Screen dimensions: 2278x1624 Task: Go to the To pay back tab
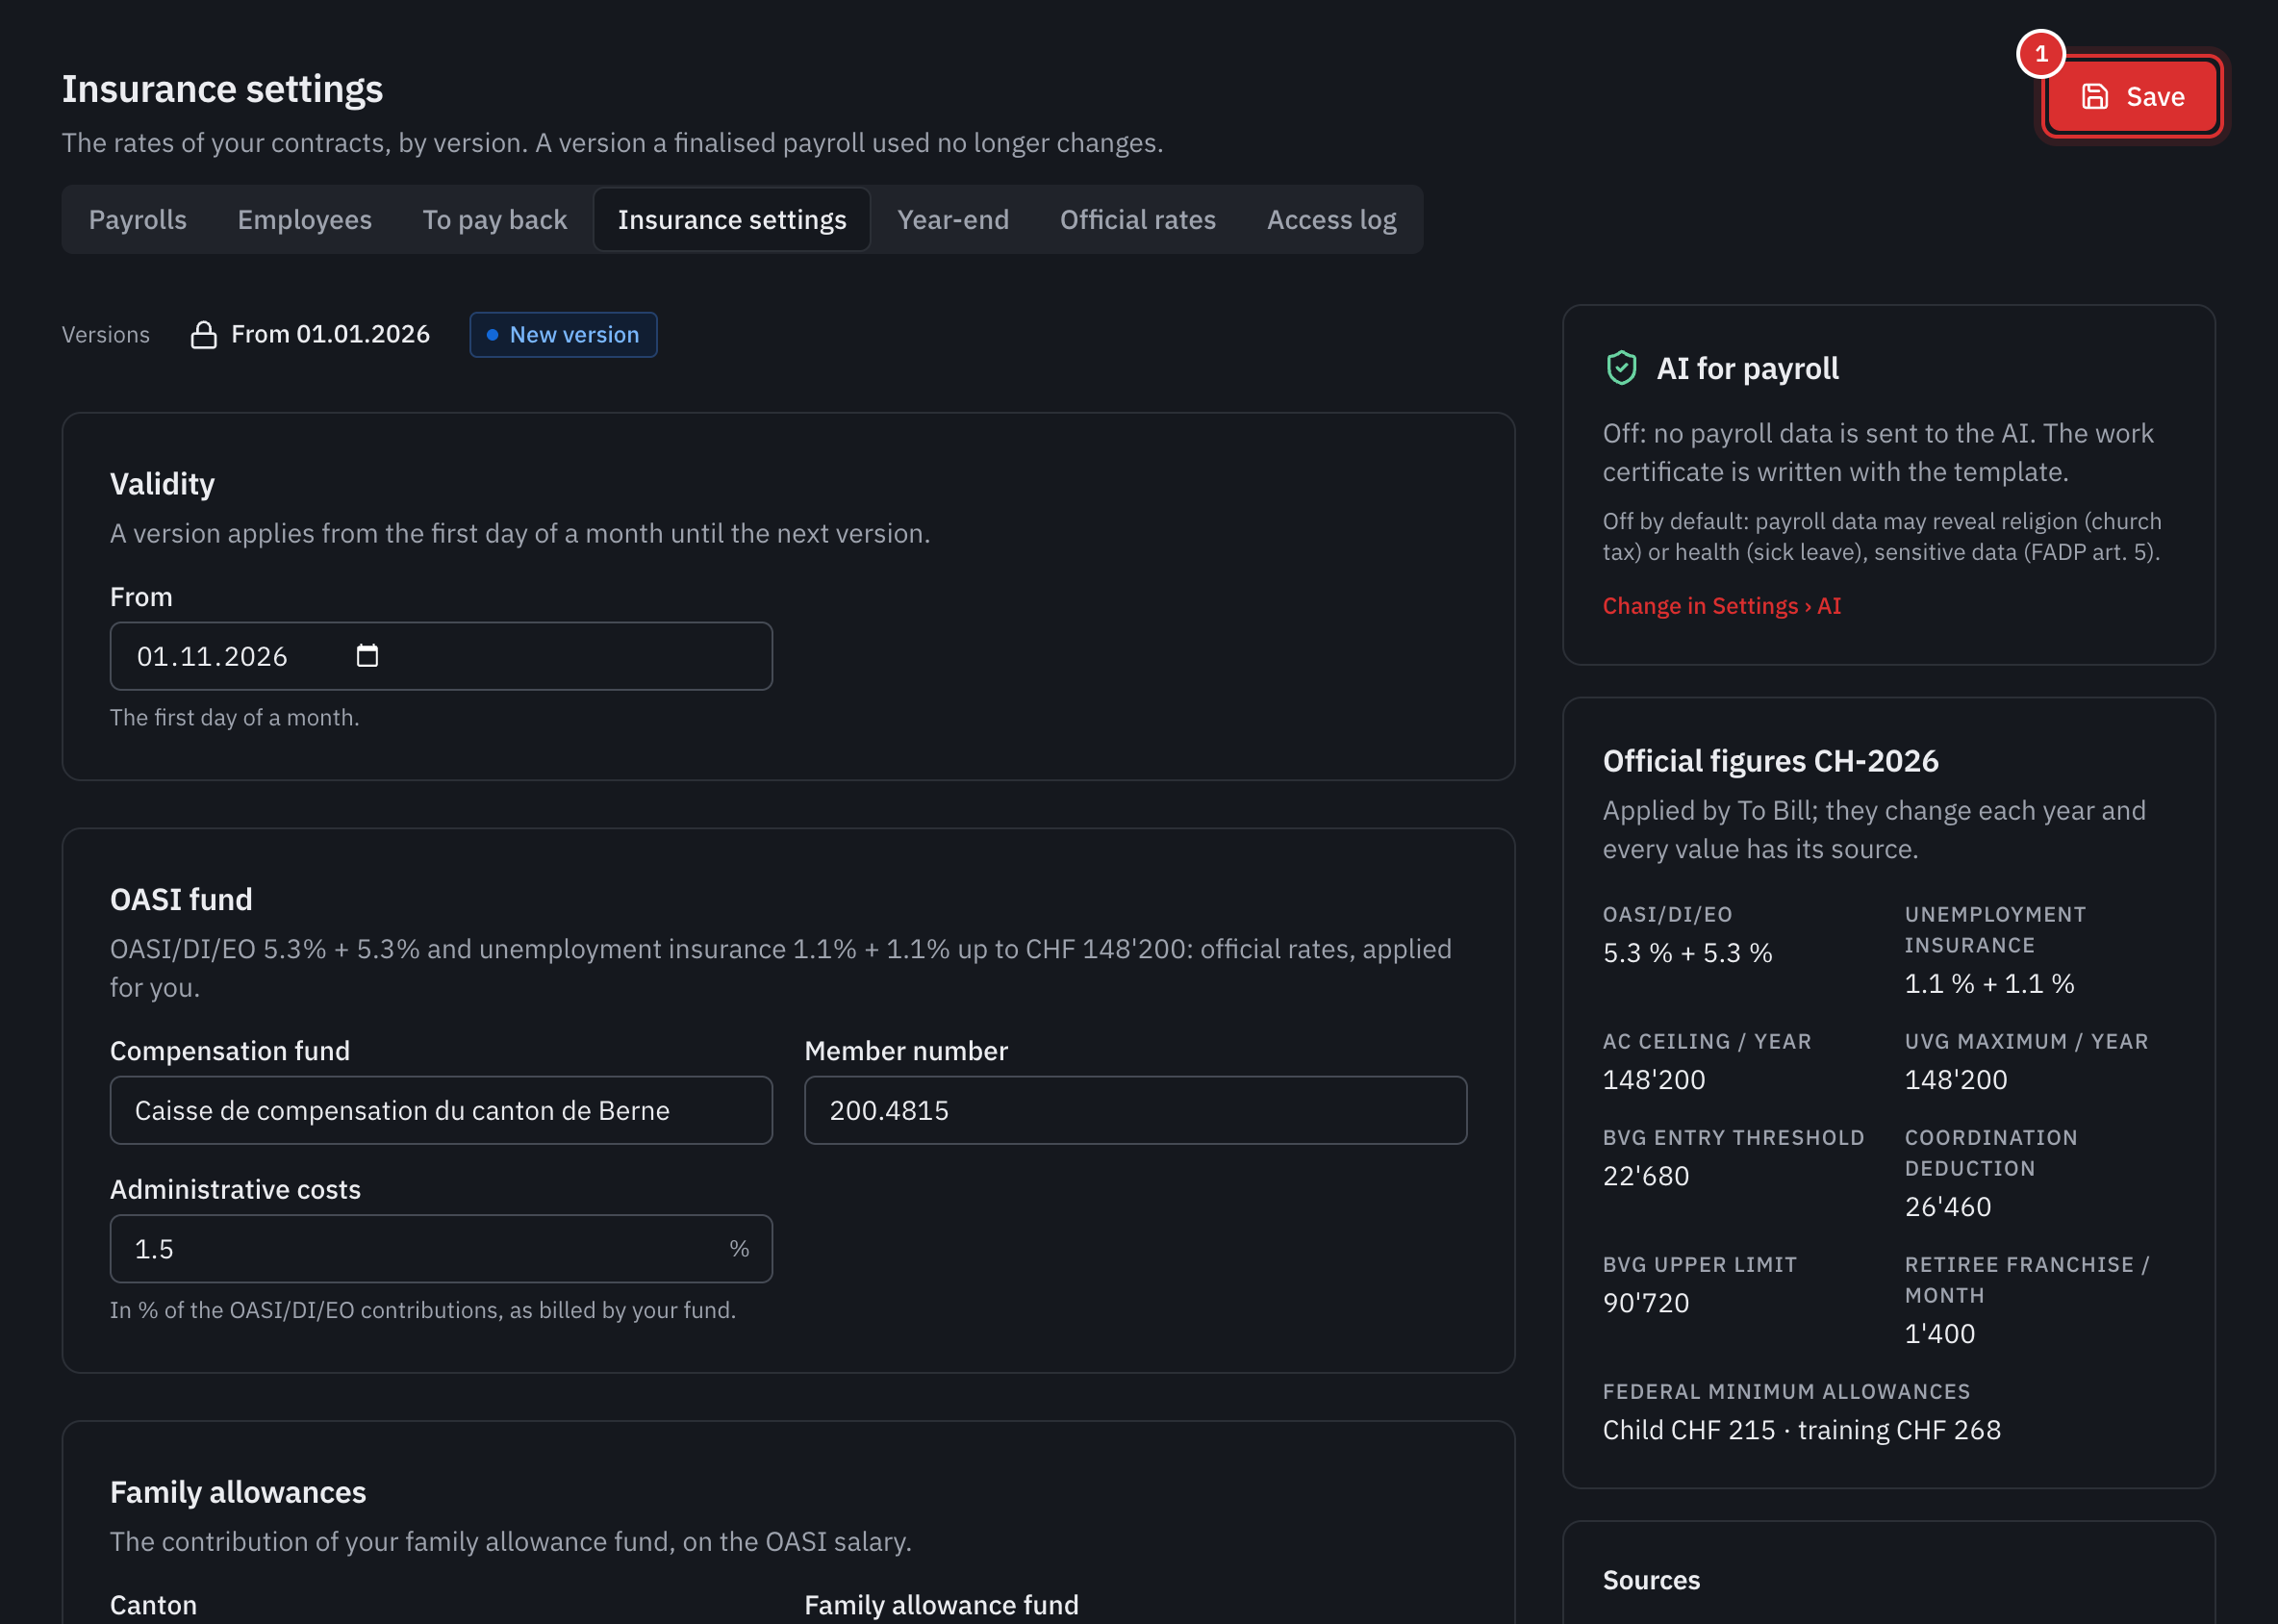coord(494,220)
